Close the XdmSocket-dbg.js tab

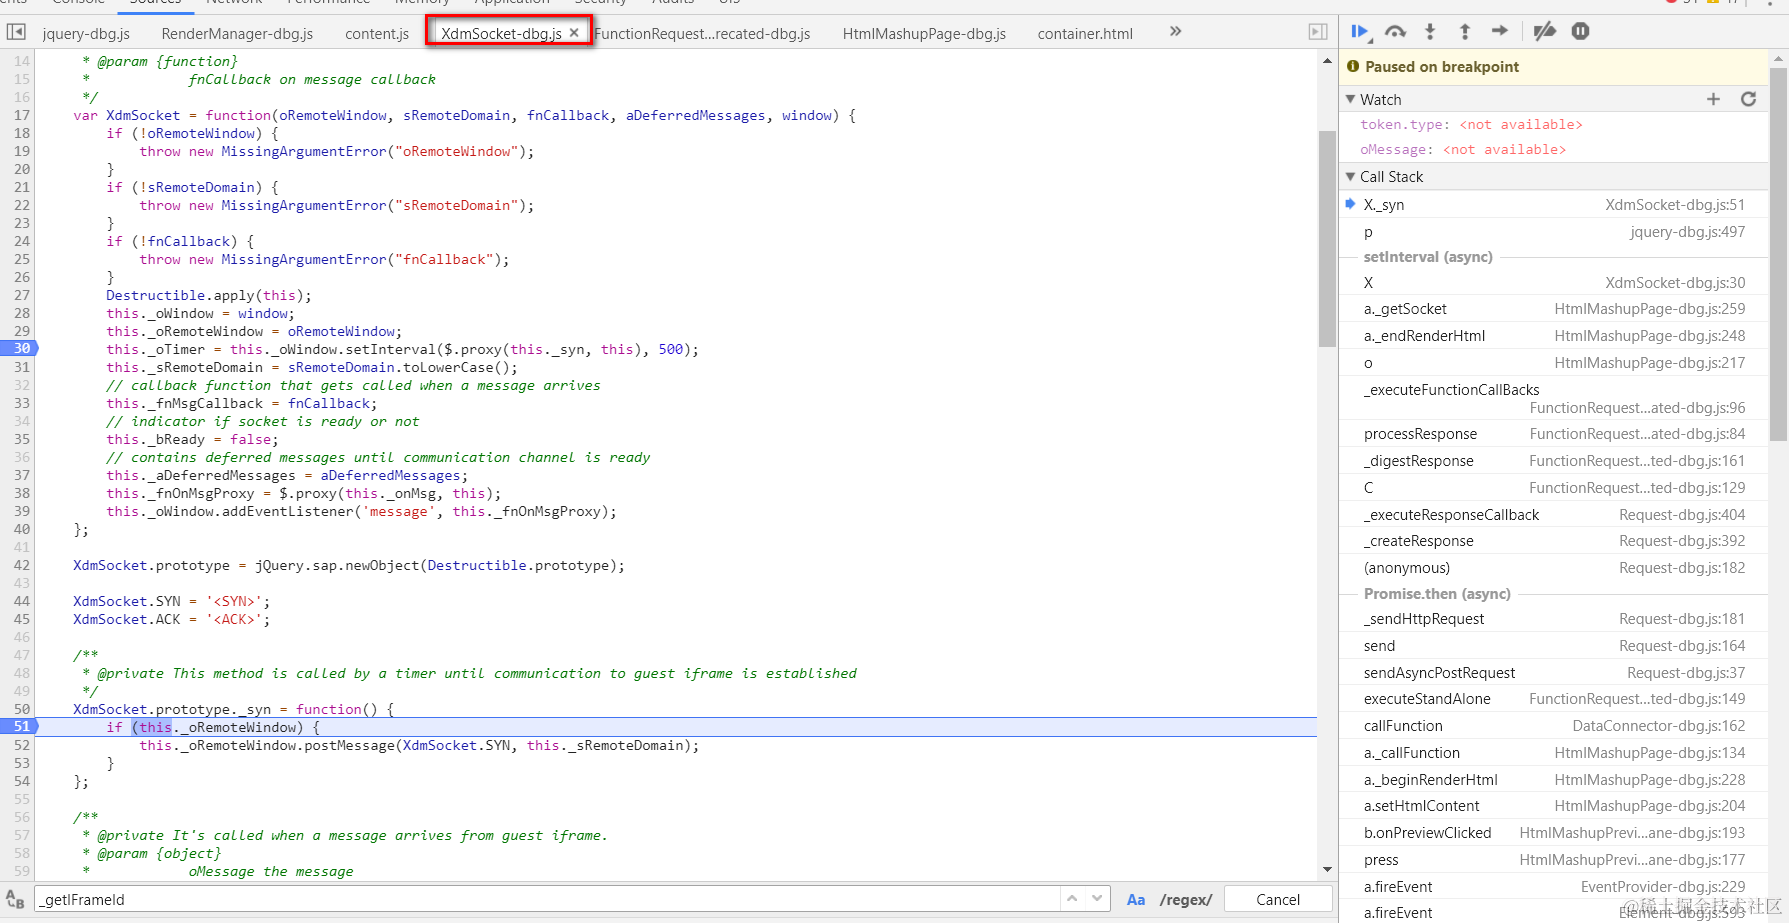pyautogui.click(x=574, y=33)
